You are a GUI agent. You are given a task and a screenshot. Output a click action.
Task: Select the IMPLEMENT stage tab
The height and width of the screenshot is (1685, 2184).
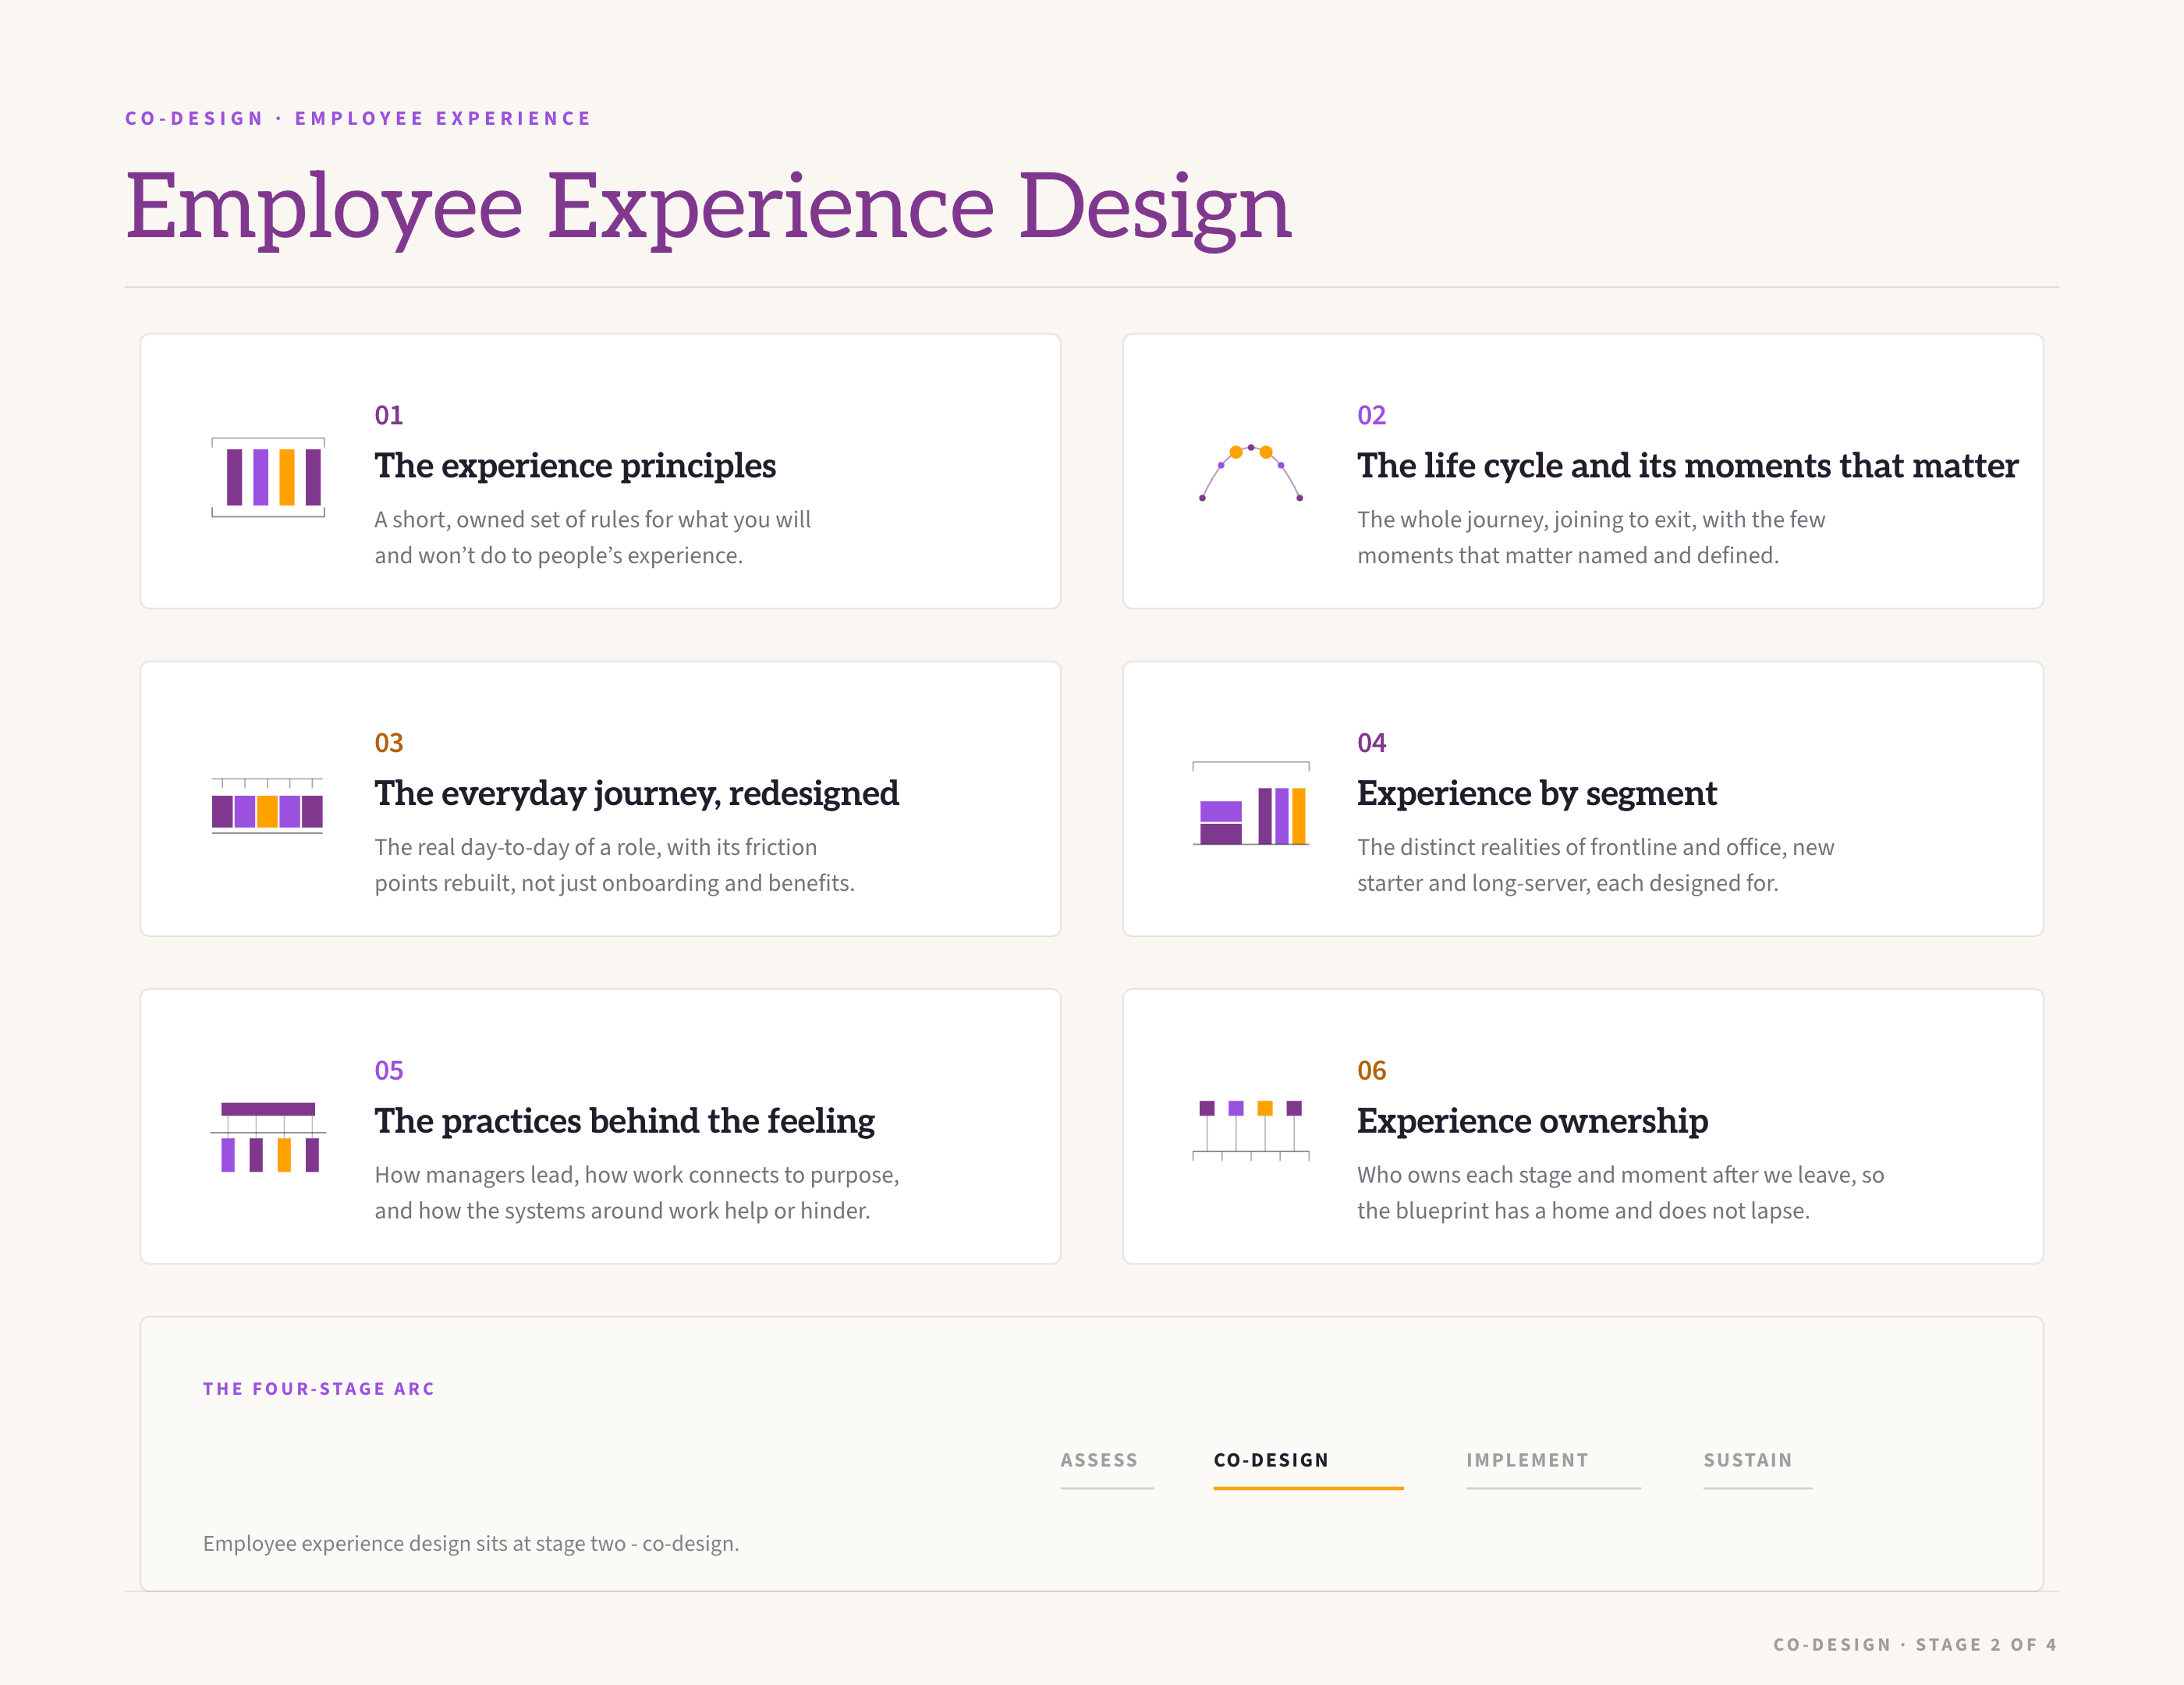[1553, 1468]
